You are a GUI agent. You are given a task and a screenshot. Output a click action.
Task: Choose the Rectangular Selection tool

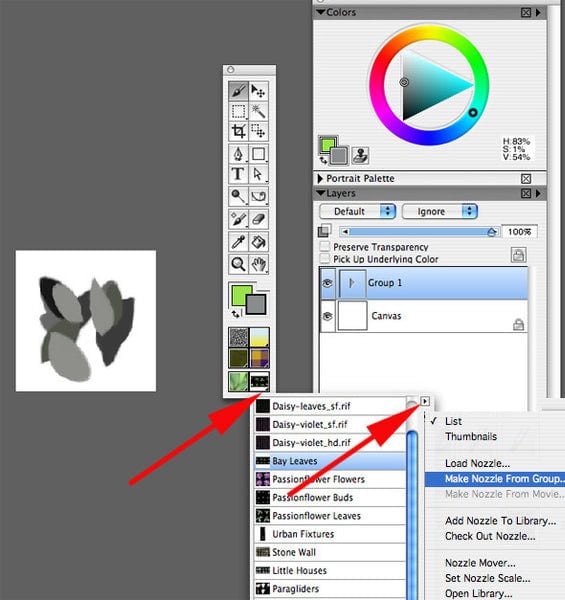click(238, 111)
